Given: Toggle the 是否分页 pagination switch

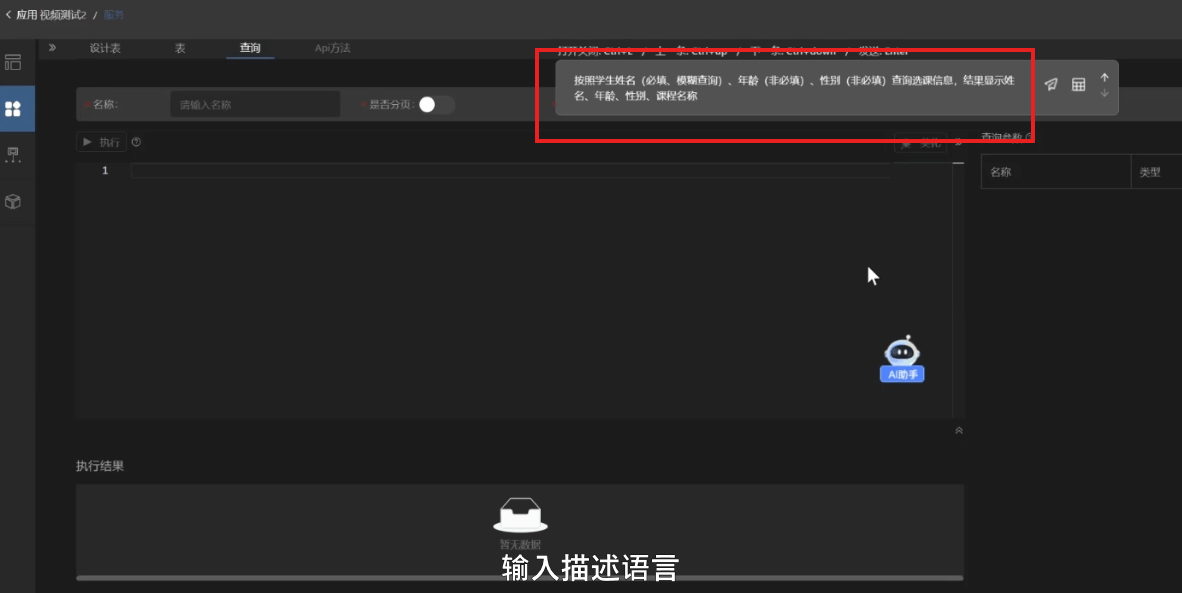Looking at the screenshot, I should (433, 104).
